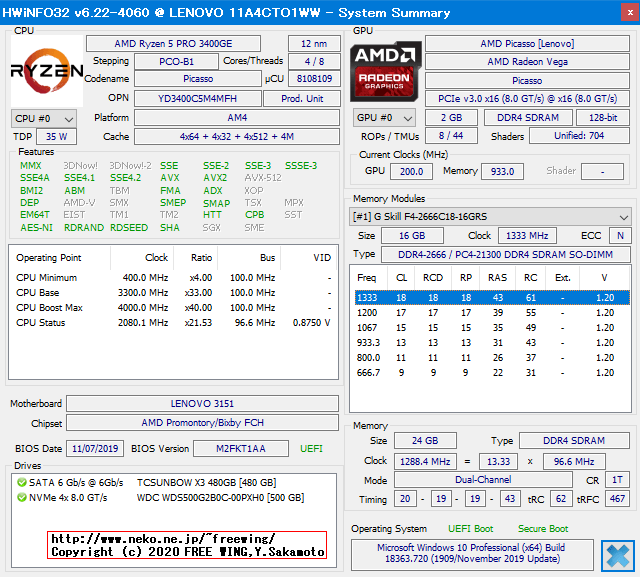Click the green check icon for NVMe drive

pos(21,497)
